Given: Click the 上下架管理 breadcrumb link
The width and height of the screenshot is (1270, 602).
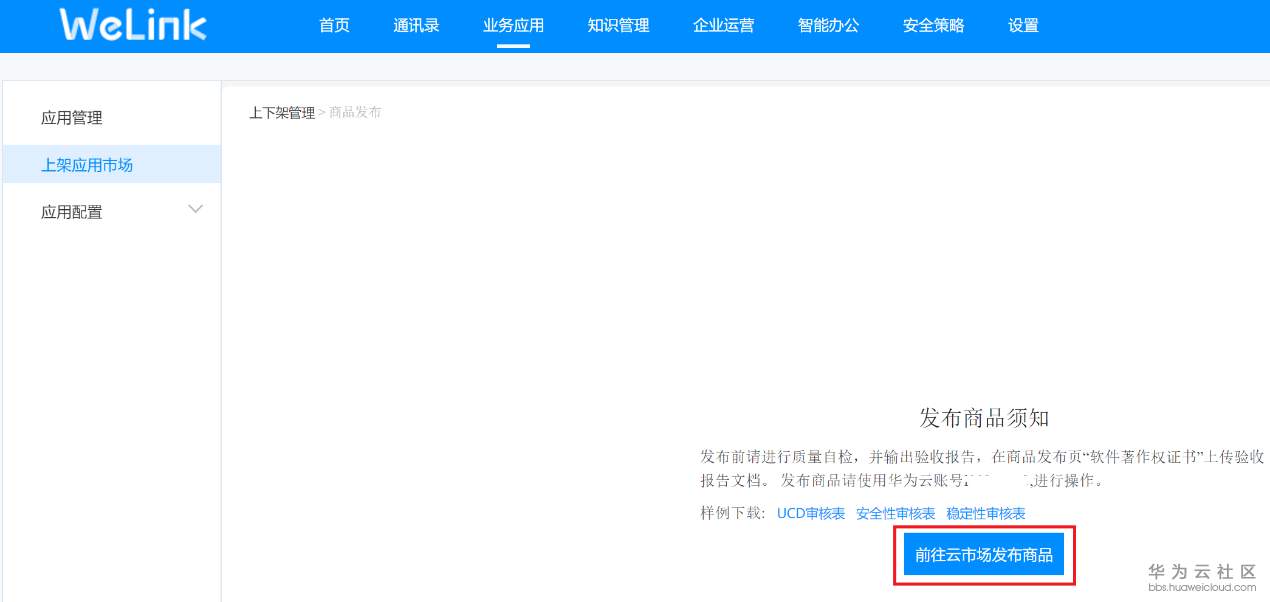Looking at the screenshot, I should (x=281, y=113).
